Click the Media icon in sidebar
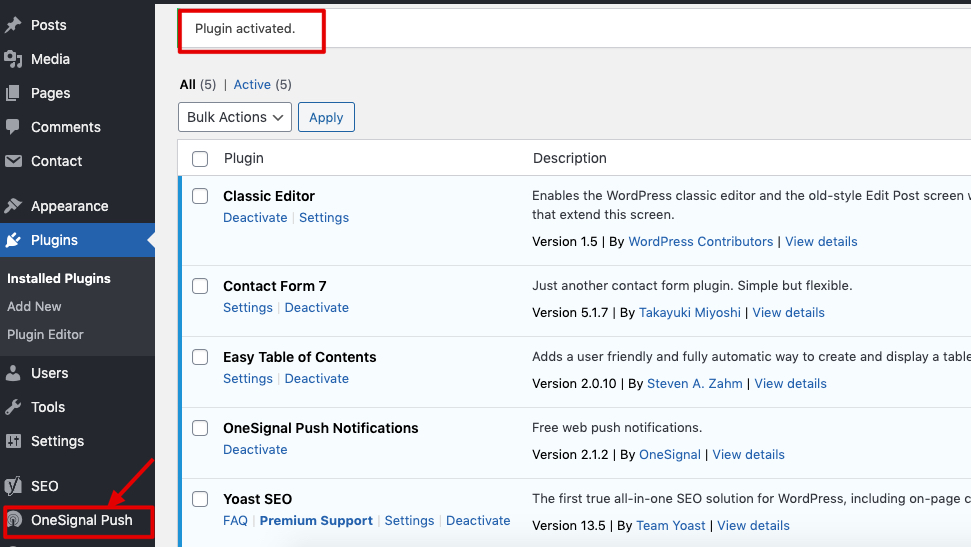The width and height of the screenshot is (971, 547). click(13, 59)
